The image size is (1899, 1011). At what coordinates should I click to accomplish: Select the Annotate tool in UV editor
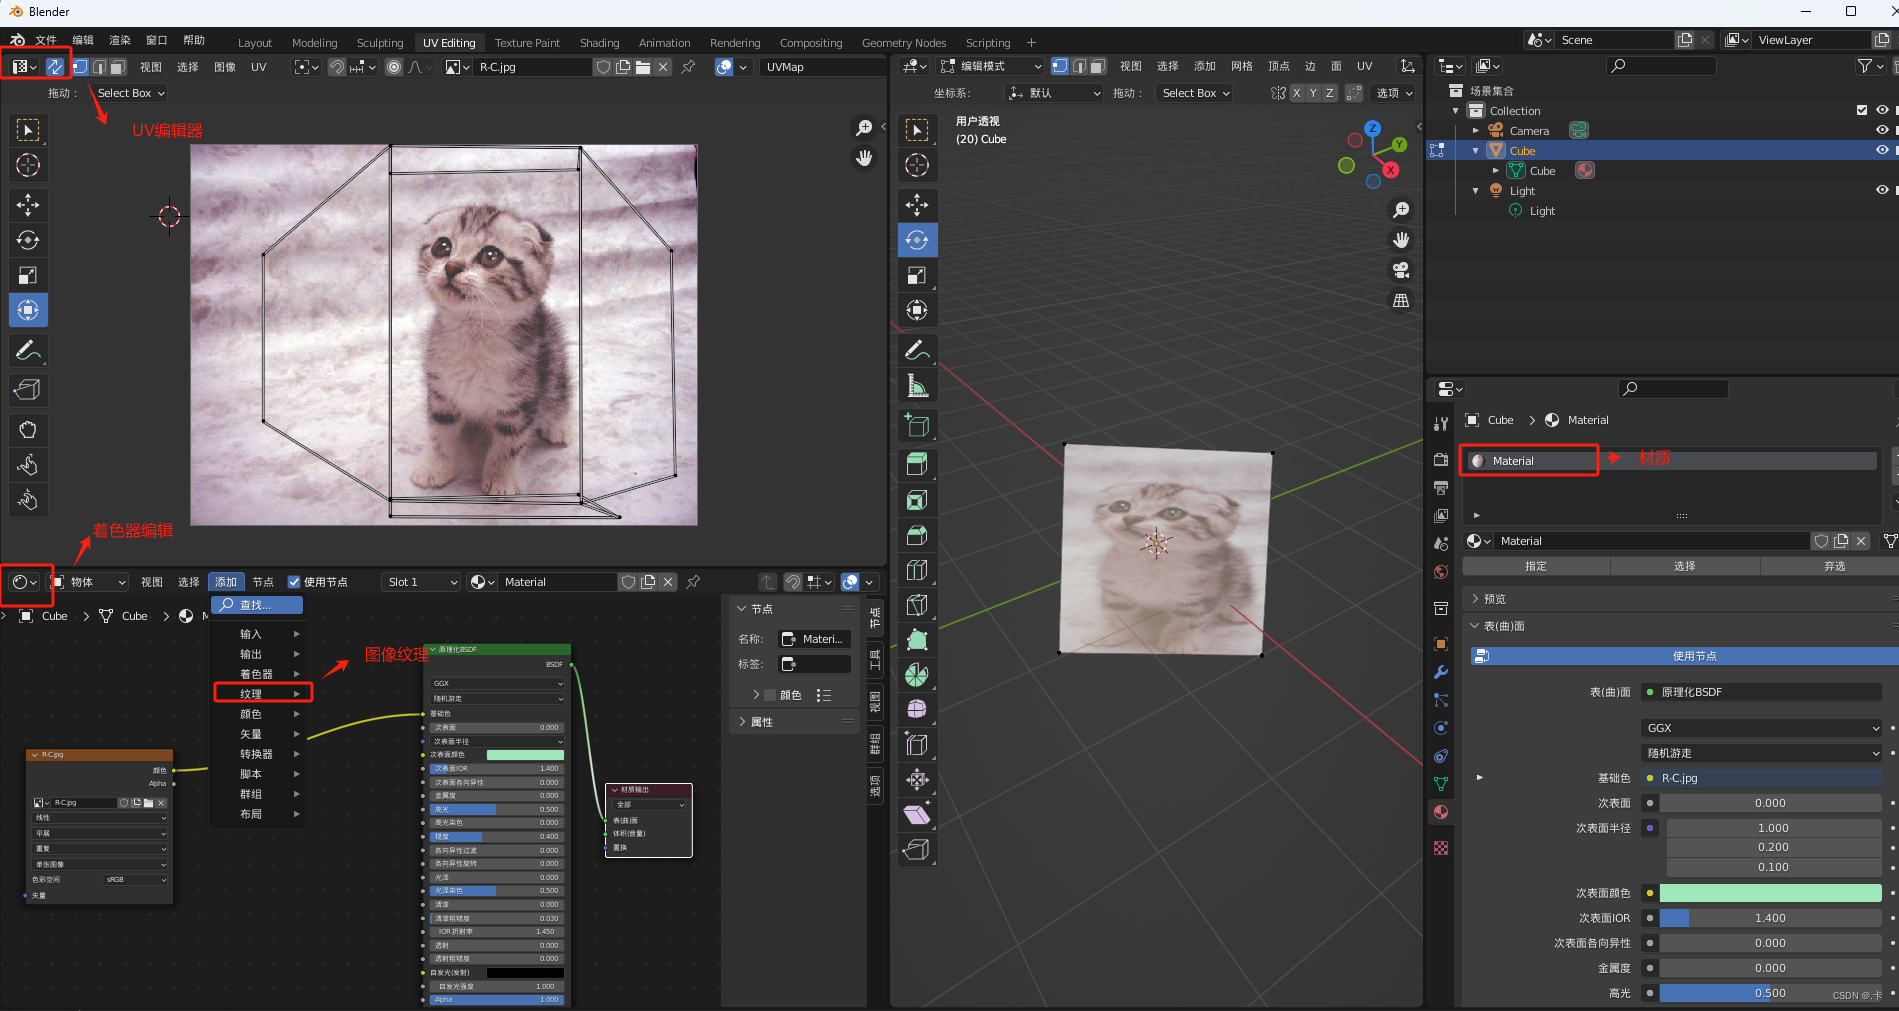[x=28, y=350]
